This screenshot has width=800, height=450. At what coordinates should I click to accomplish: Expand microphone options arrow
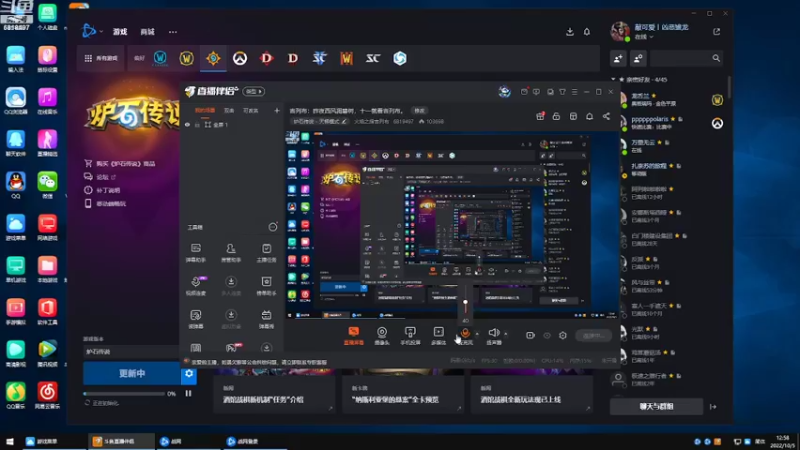click(x=477, y=334)
